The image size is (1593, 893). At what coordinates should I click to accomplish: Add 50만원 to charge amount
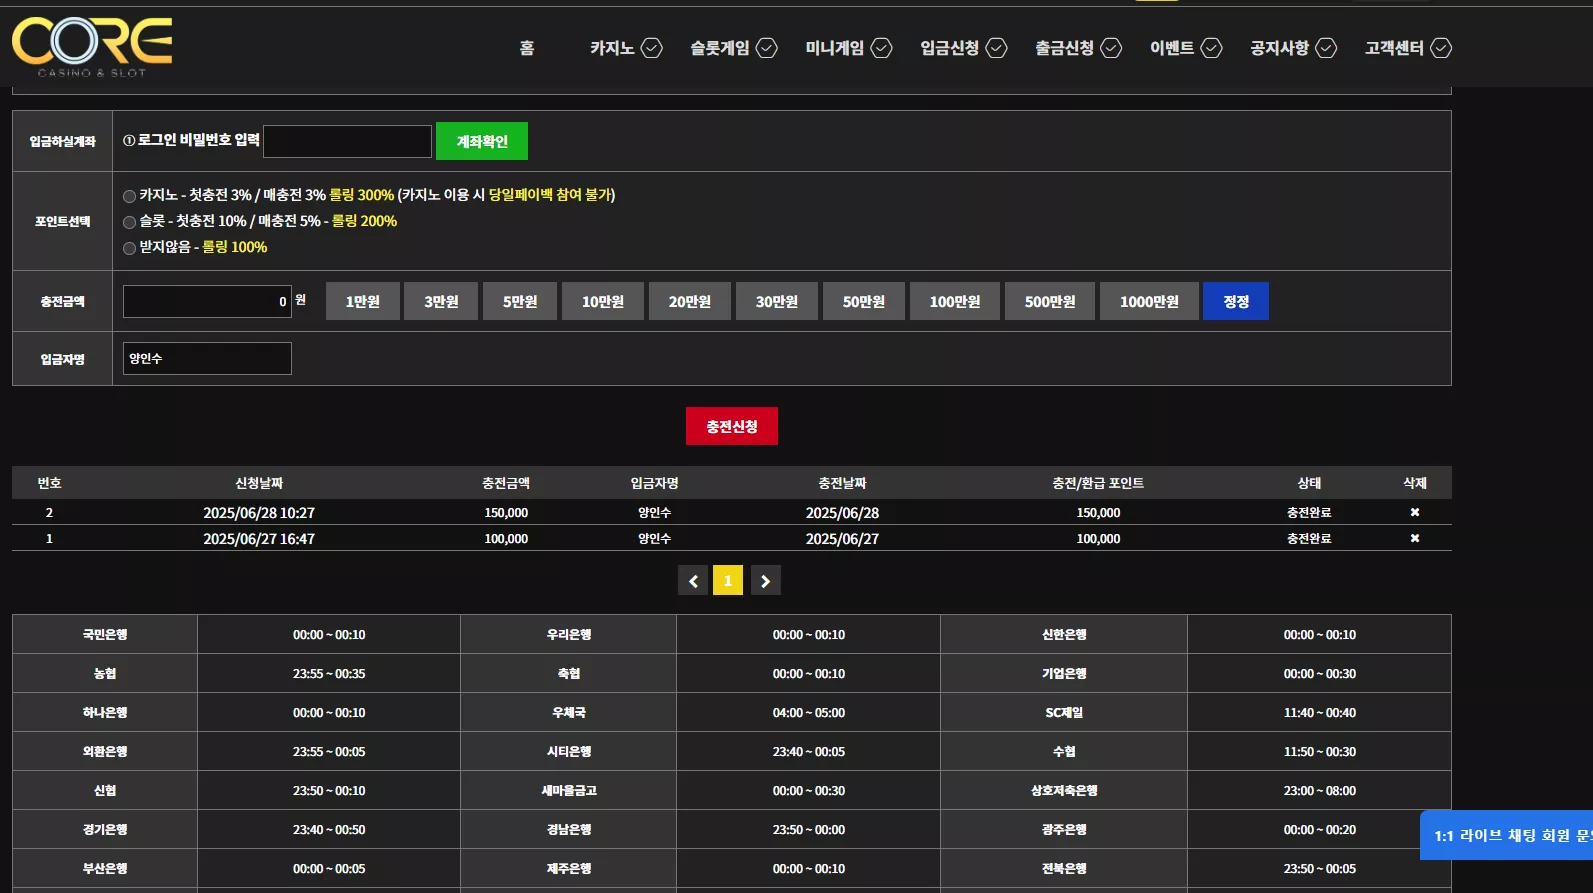click(864, 301)
